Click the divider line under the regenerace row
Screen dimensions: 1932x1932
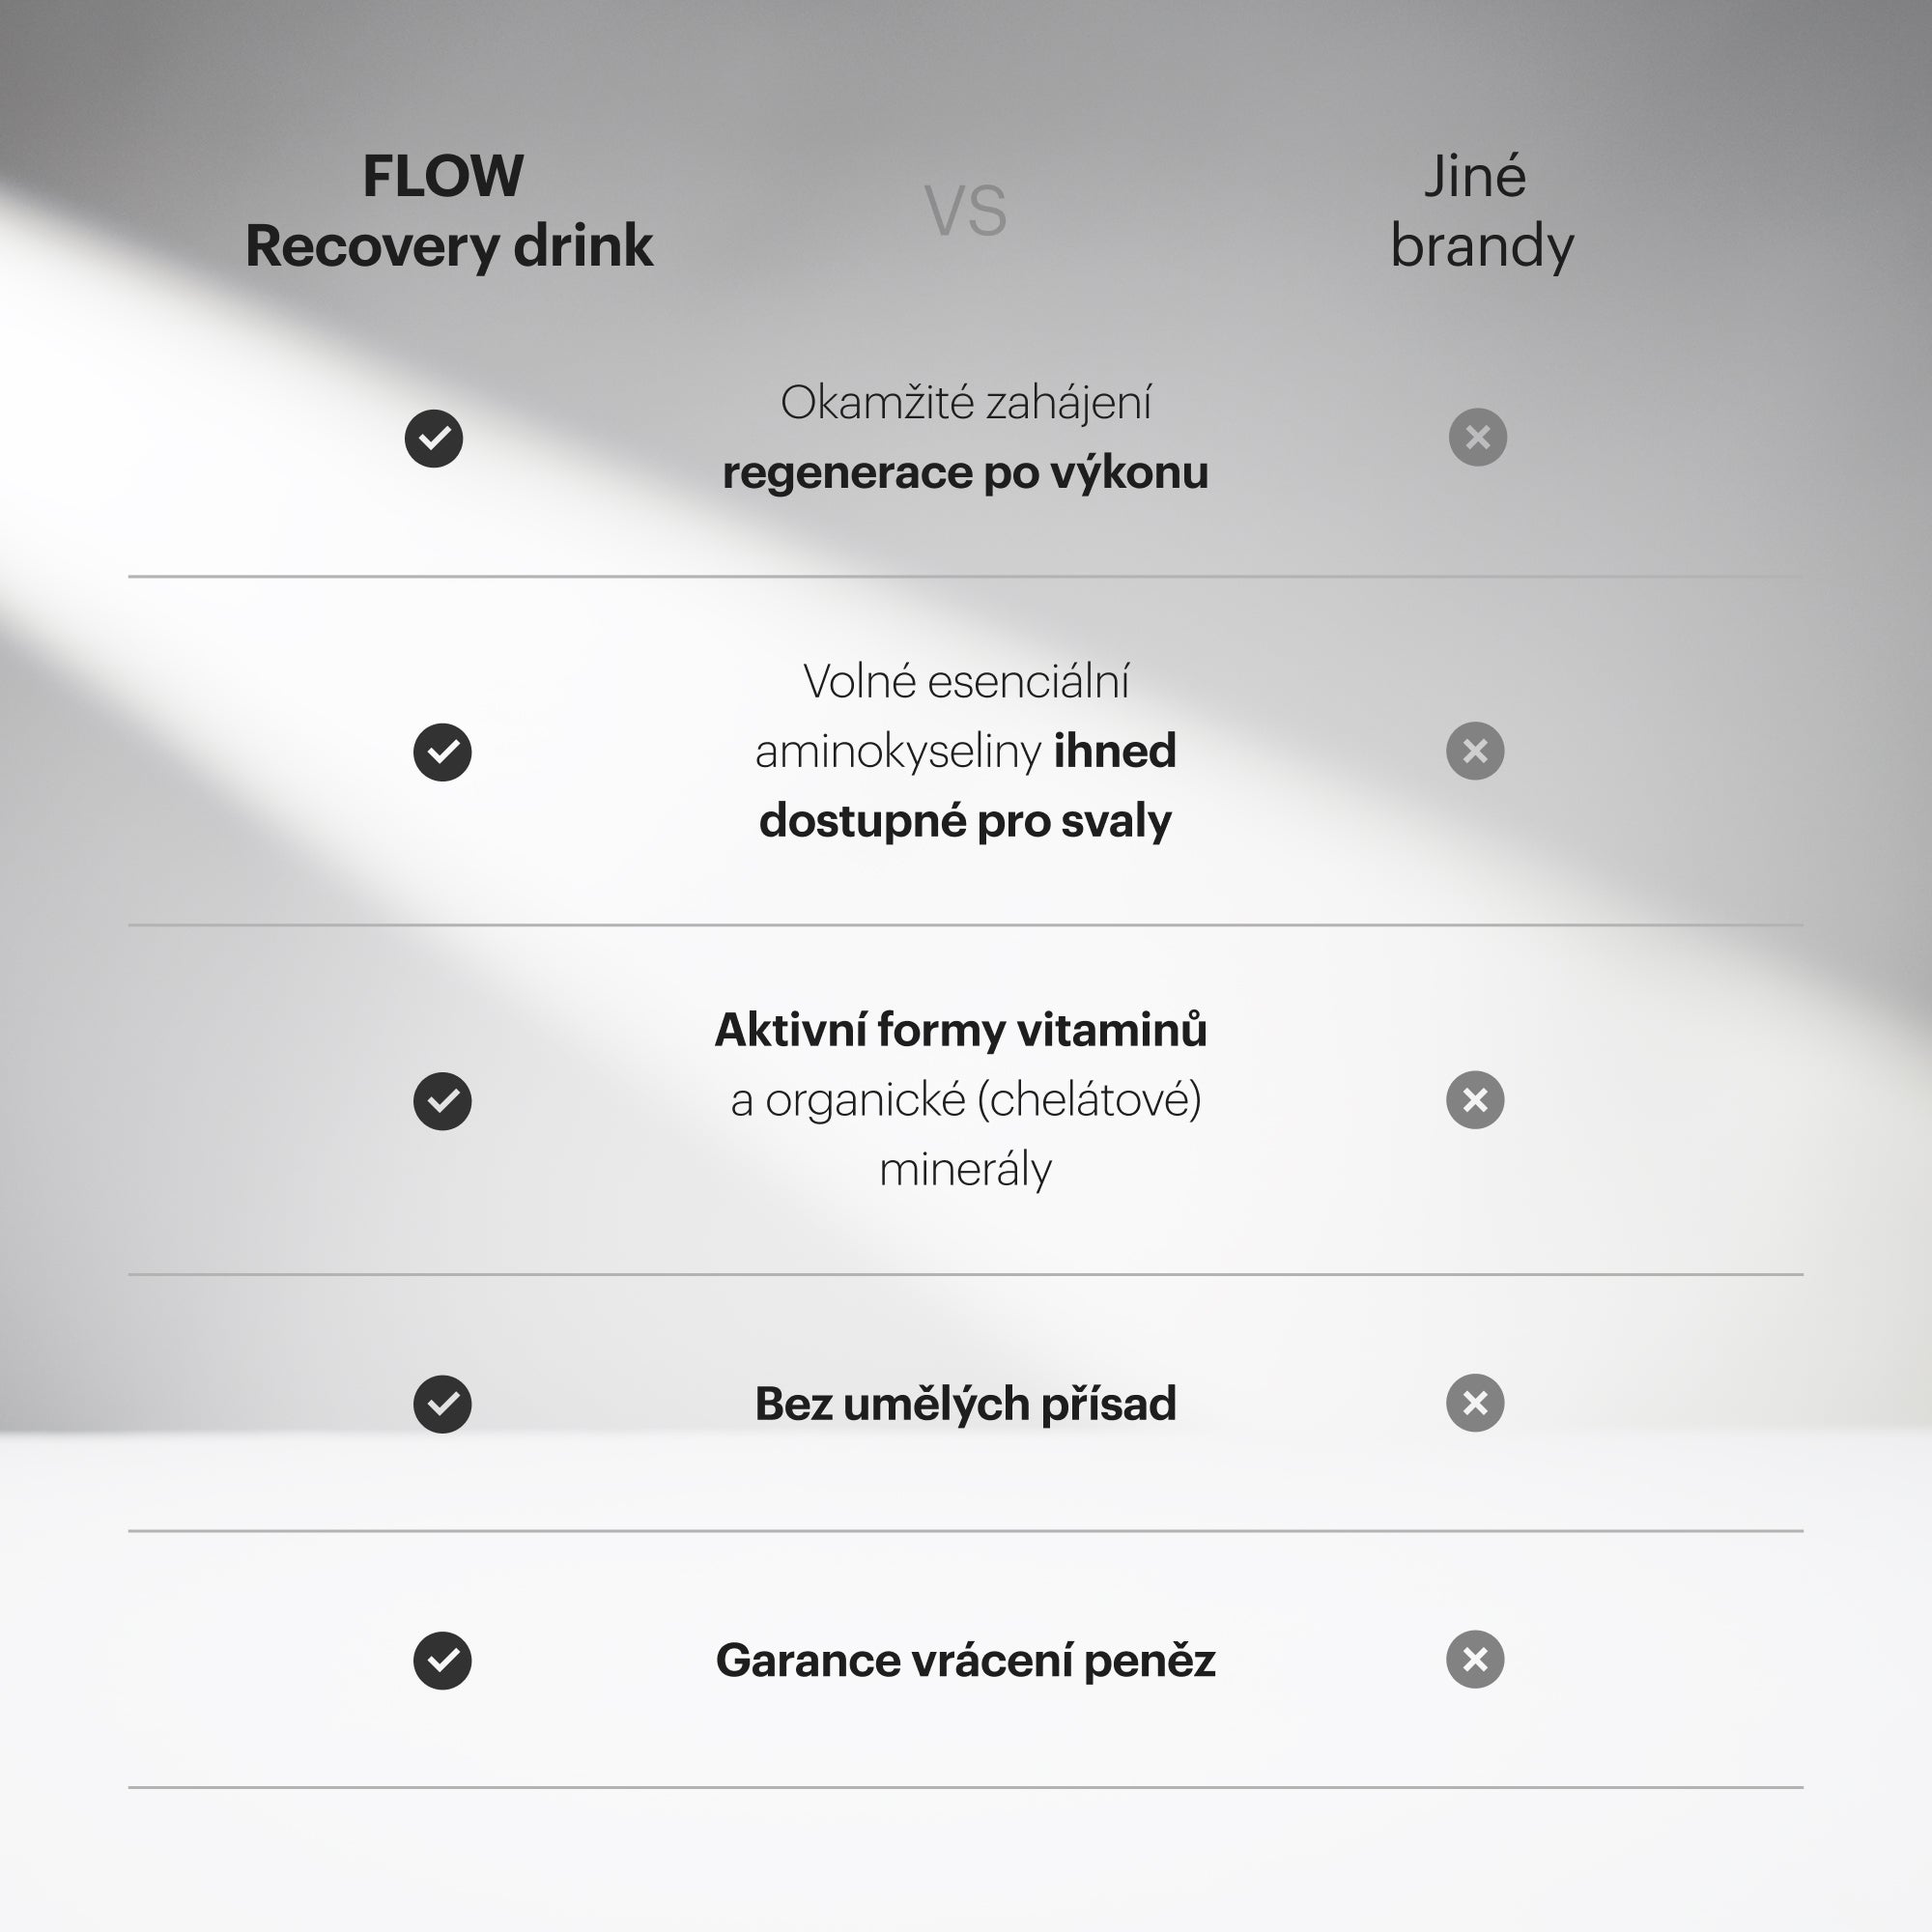point(965,576)
